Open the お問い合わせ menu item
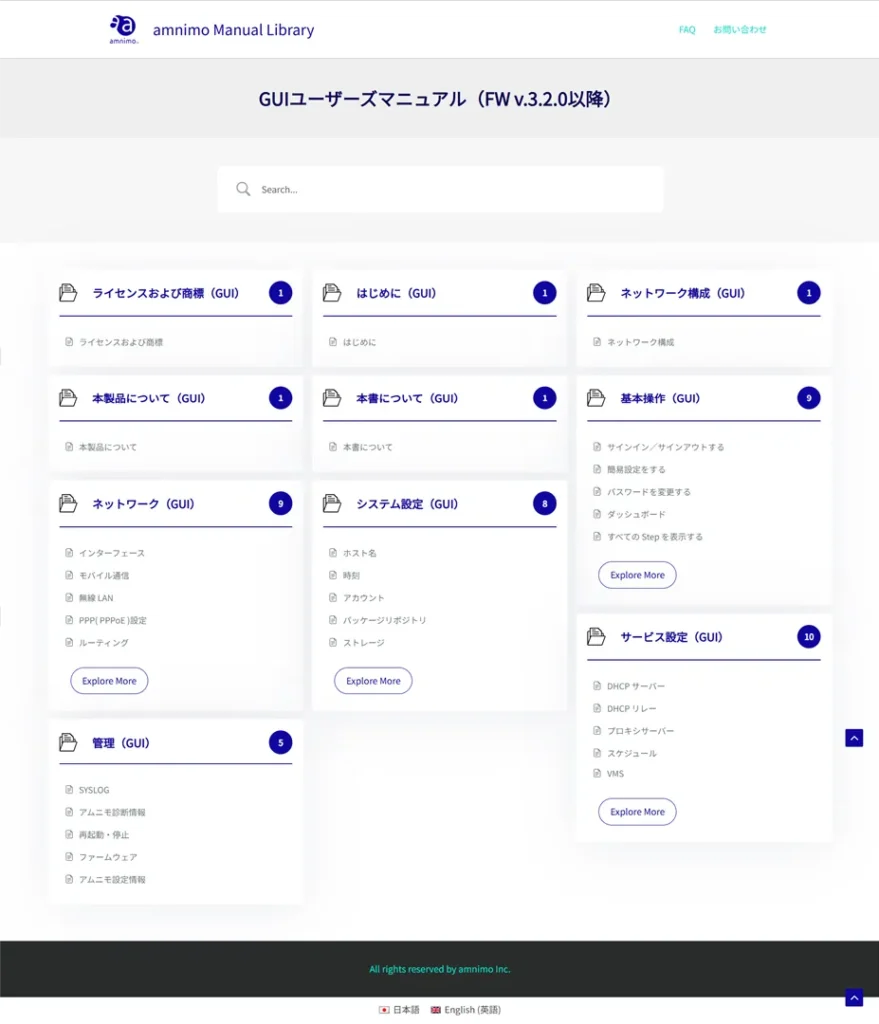879x1024 pixels. [x=740, y=30]
